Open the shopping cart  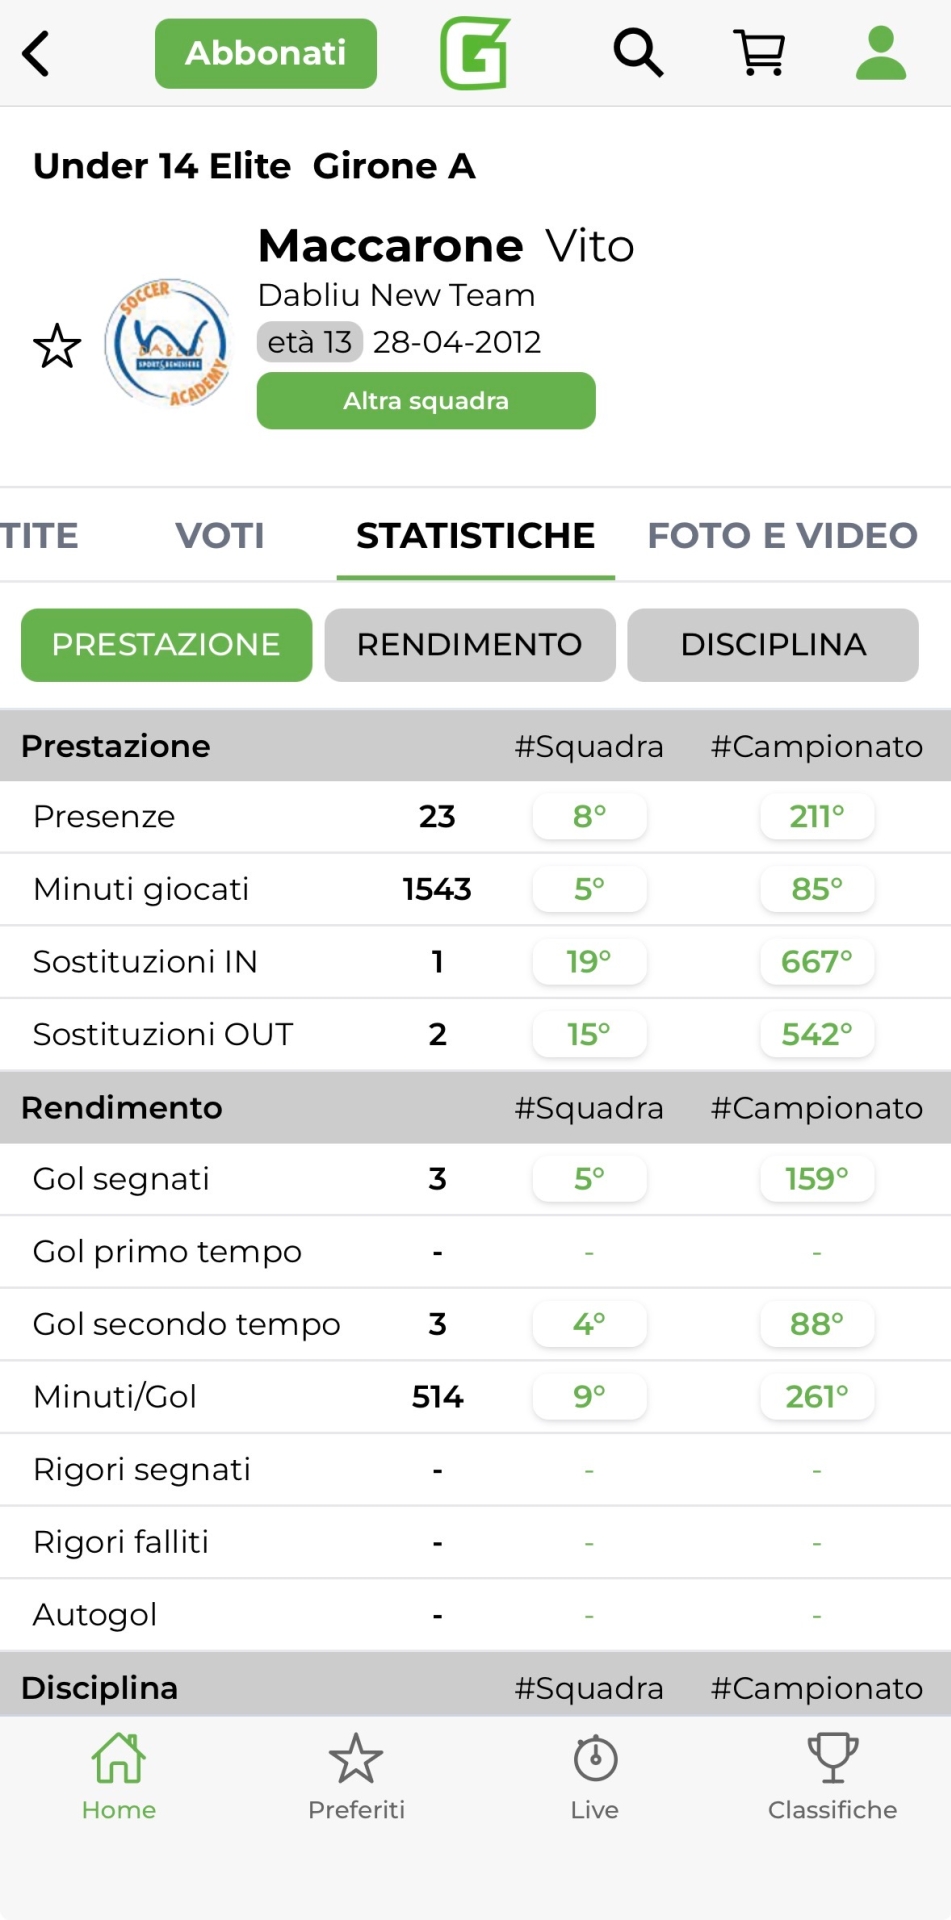pyautogui.click(x=760, y=53)
